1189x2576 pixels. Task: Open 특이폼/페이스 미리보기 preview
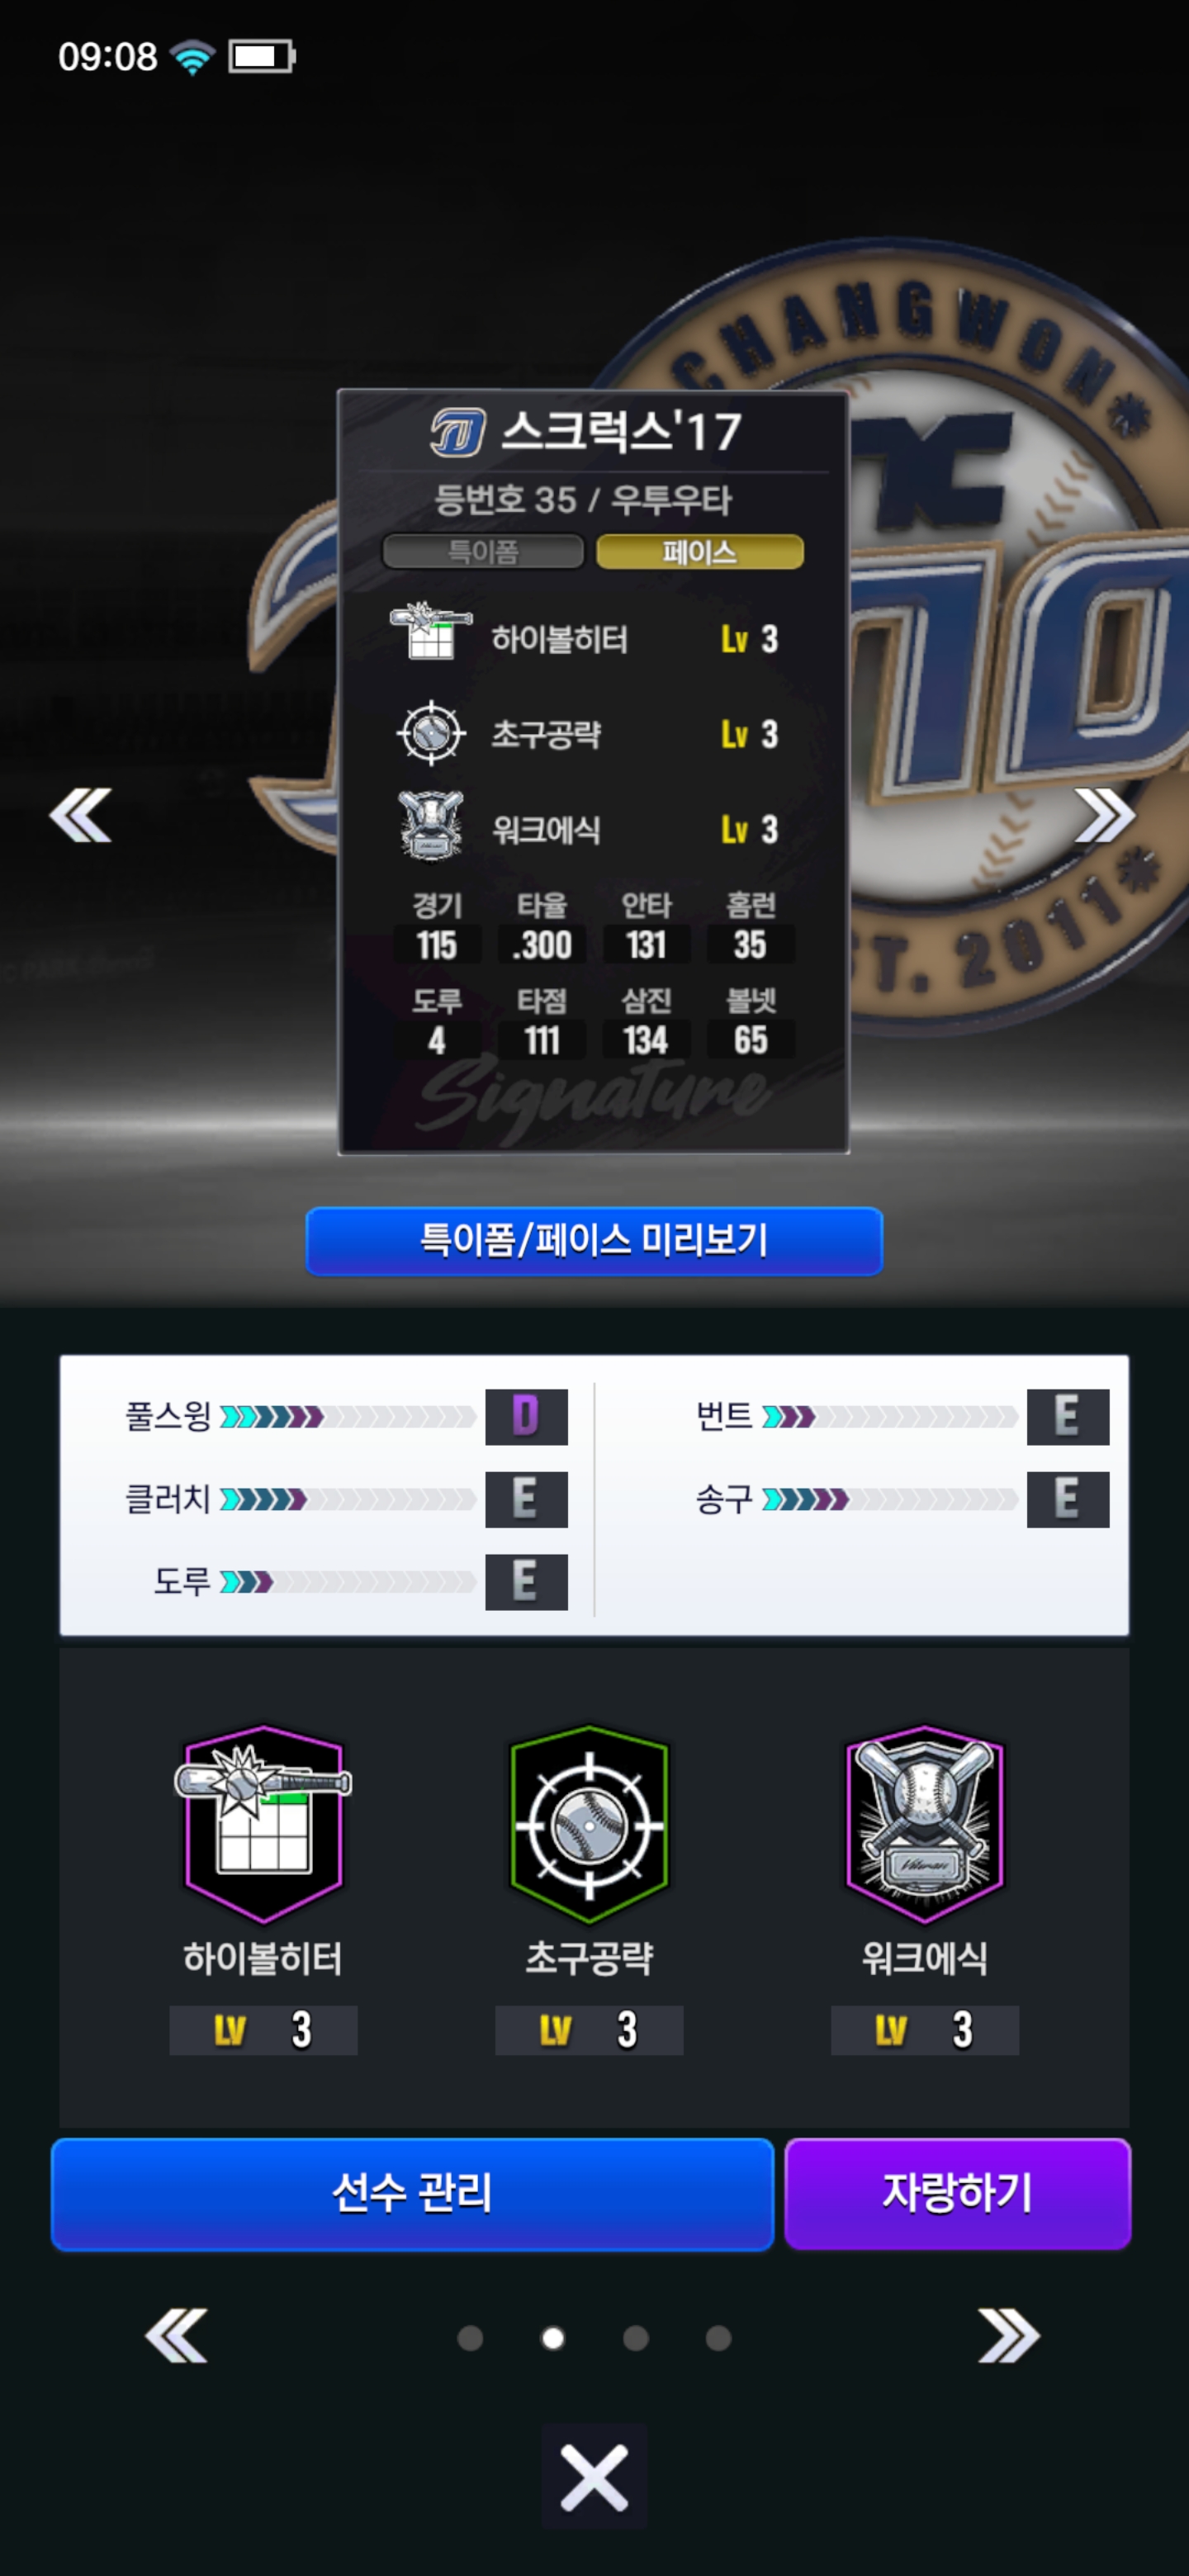[594, 1241]
